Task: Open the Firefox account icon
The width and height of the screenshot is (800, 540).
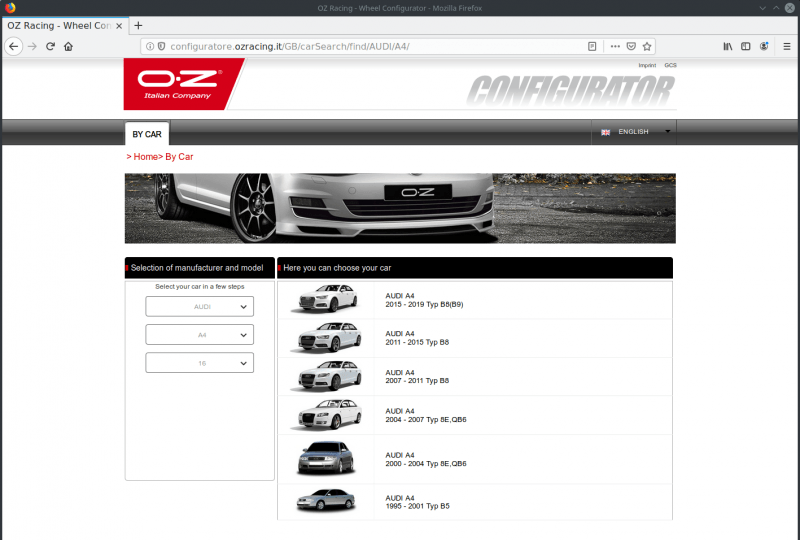Action: tap(764, 46)
